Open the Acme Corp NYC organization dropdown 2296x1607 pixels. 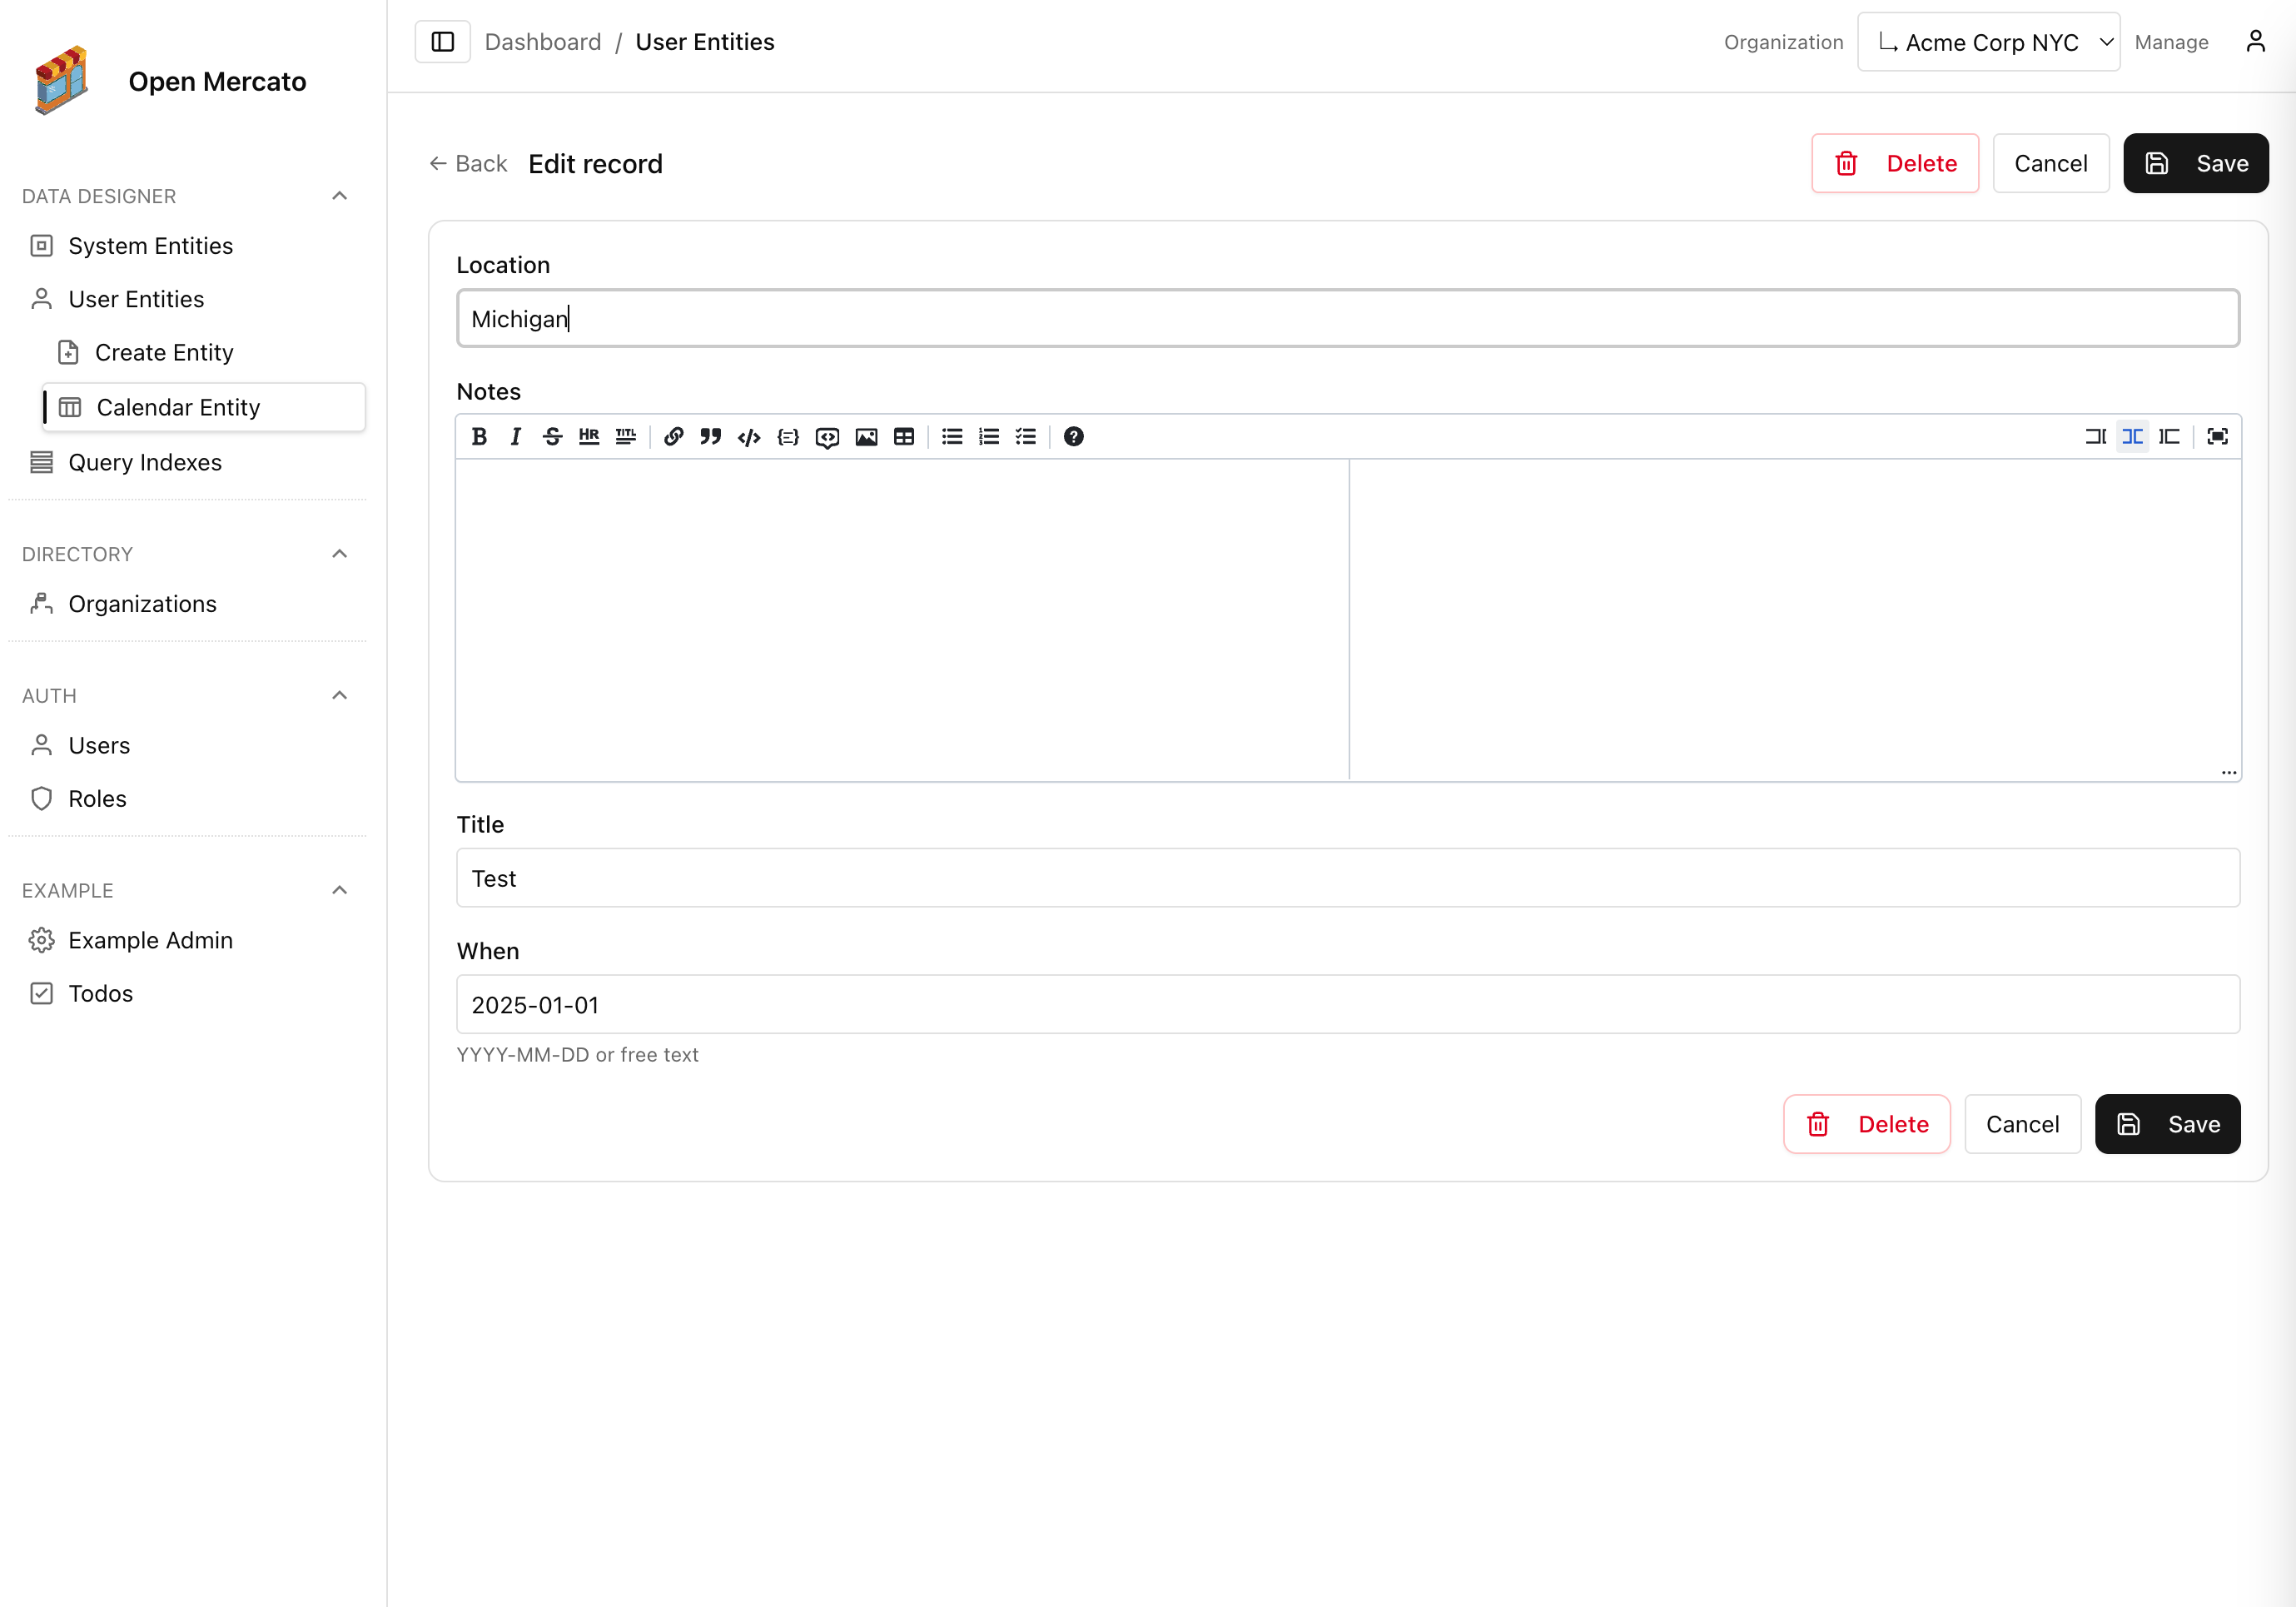(x=1988, y=42)
